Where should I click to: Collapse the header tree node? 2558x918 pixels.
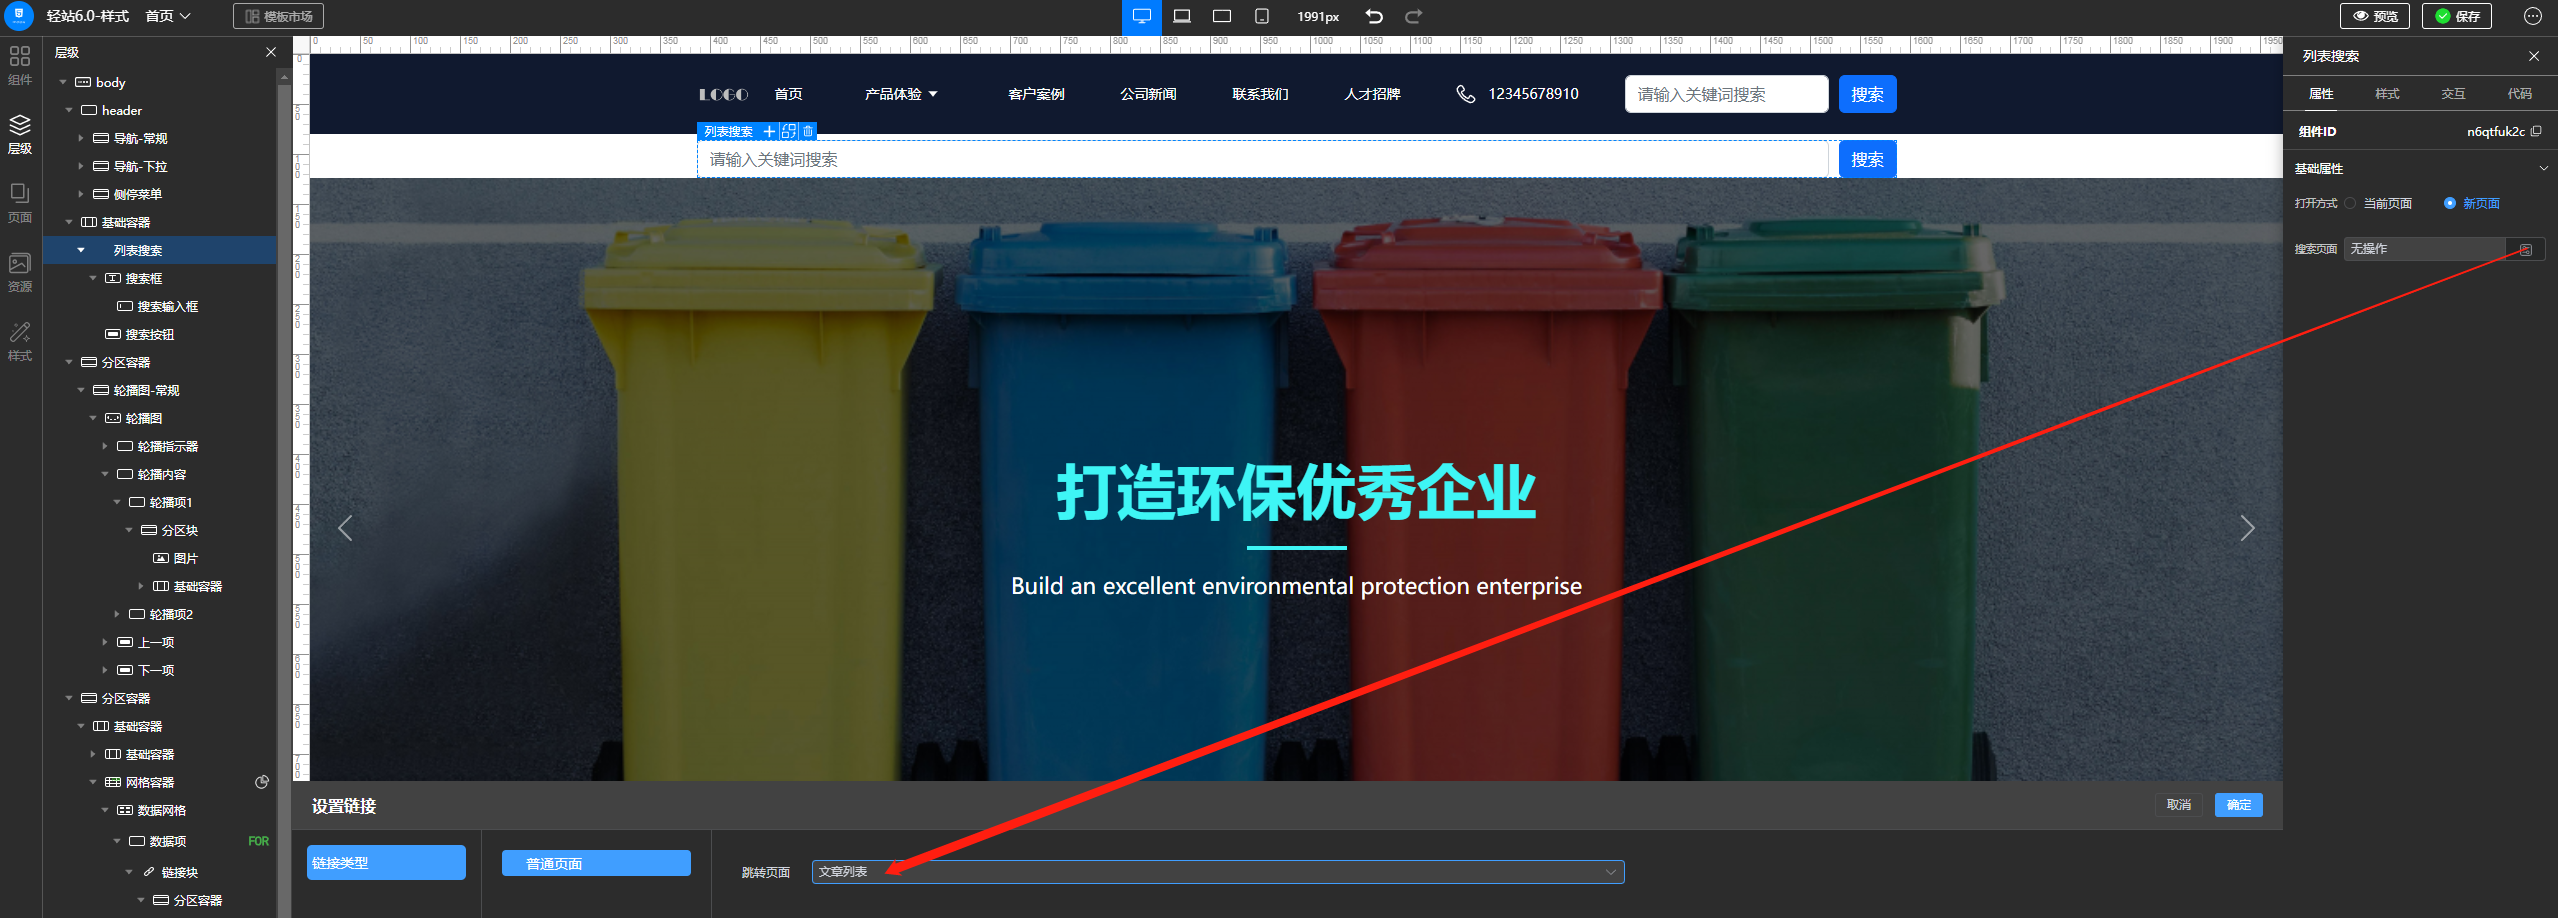point(69,111)
